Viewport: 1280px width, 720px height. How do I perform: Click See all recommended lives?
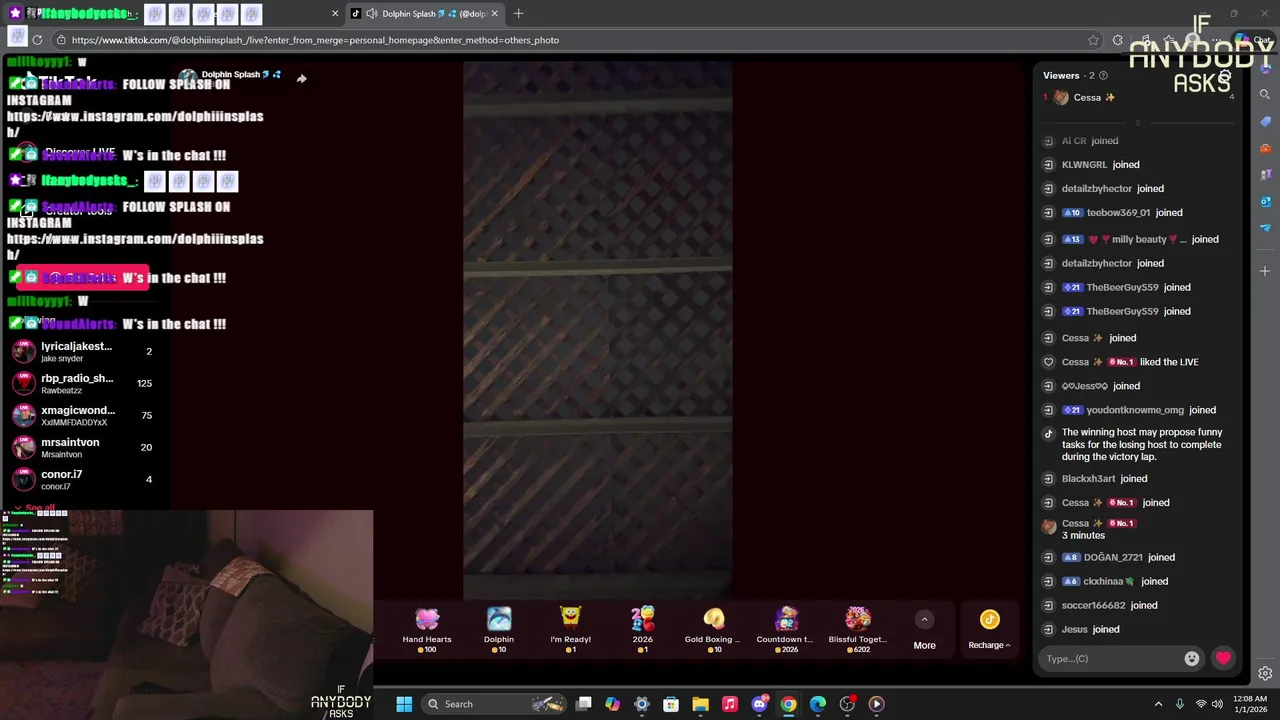click(x=35, y=508)
